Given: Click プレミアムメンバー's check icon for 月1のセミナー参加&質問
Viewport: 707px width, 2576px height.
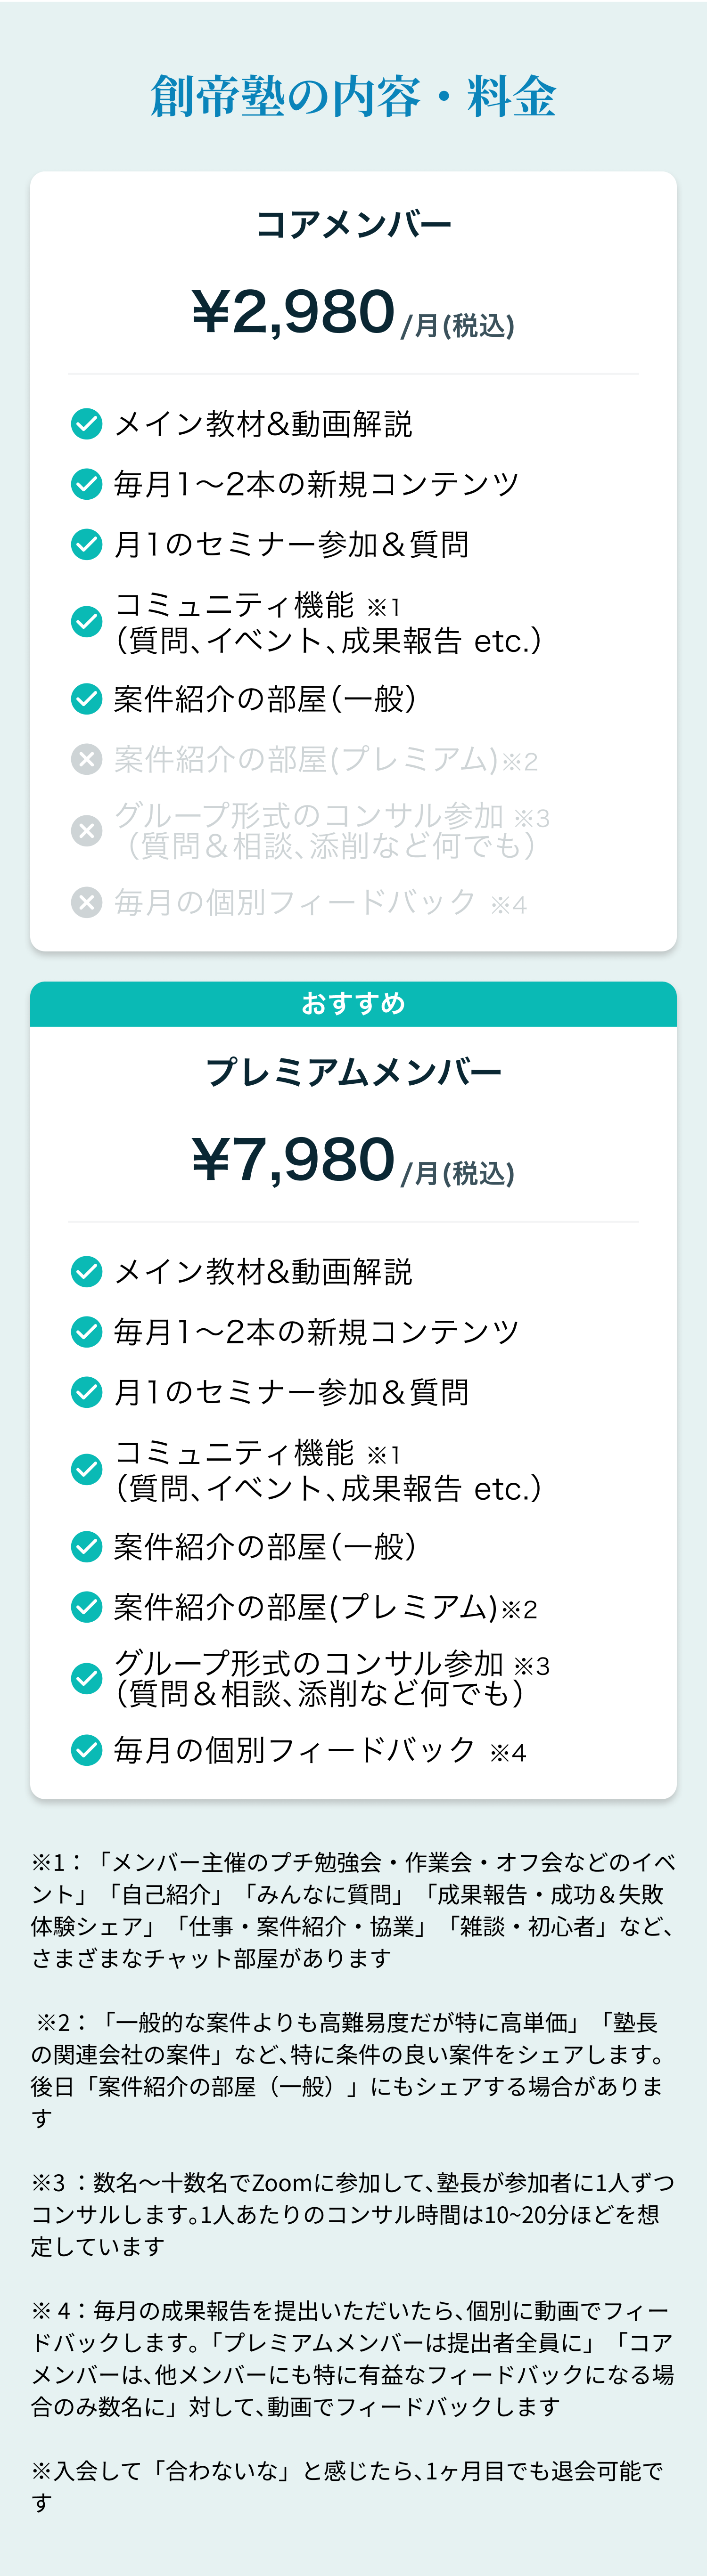Looking at the screenshot, I should point(87,1392).
